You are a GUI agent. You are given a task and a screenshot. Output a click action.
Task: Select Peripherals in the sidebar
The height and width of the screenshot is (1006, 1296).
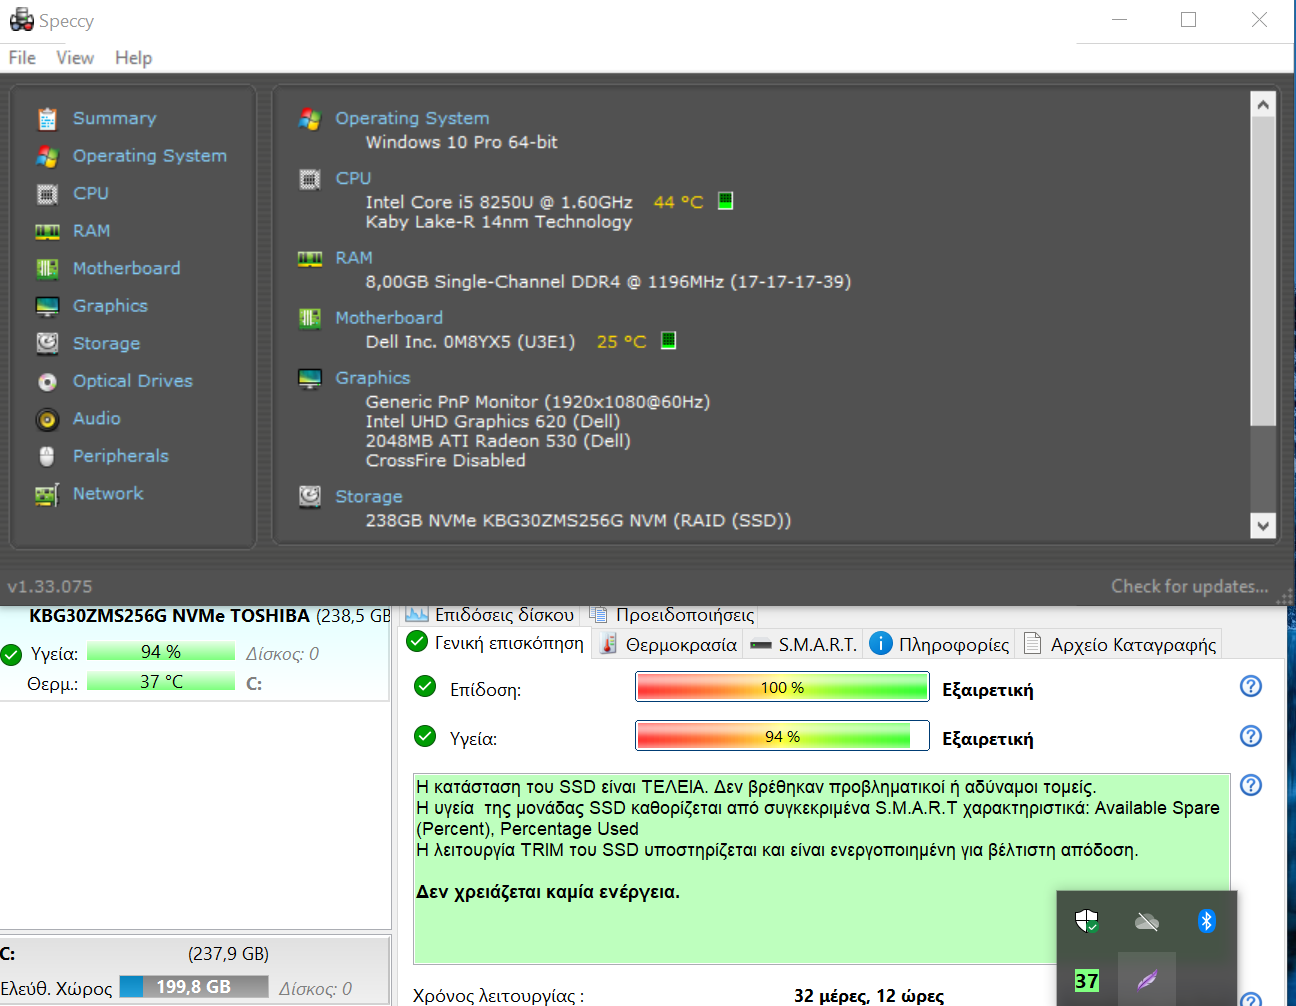pos(121,456)
